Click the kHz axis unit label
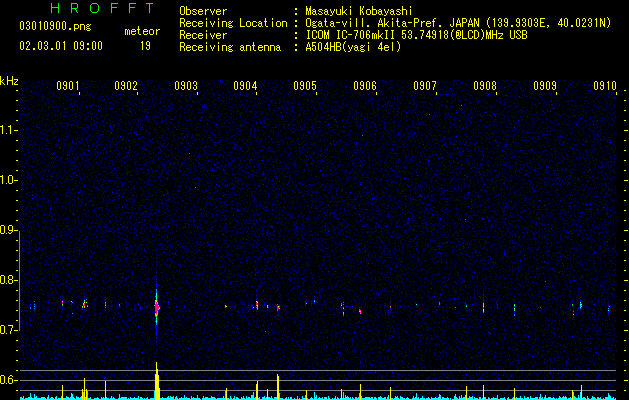Viewport: 629px width, 400px height. pyautogui.click(x=9, y=81)
